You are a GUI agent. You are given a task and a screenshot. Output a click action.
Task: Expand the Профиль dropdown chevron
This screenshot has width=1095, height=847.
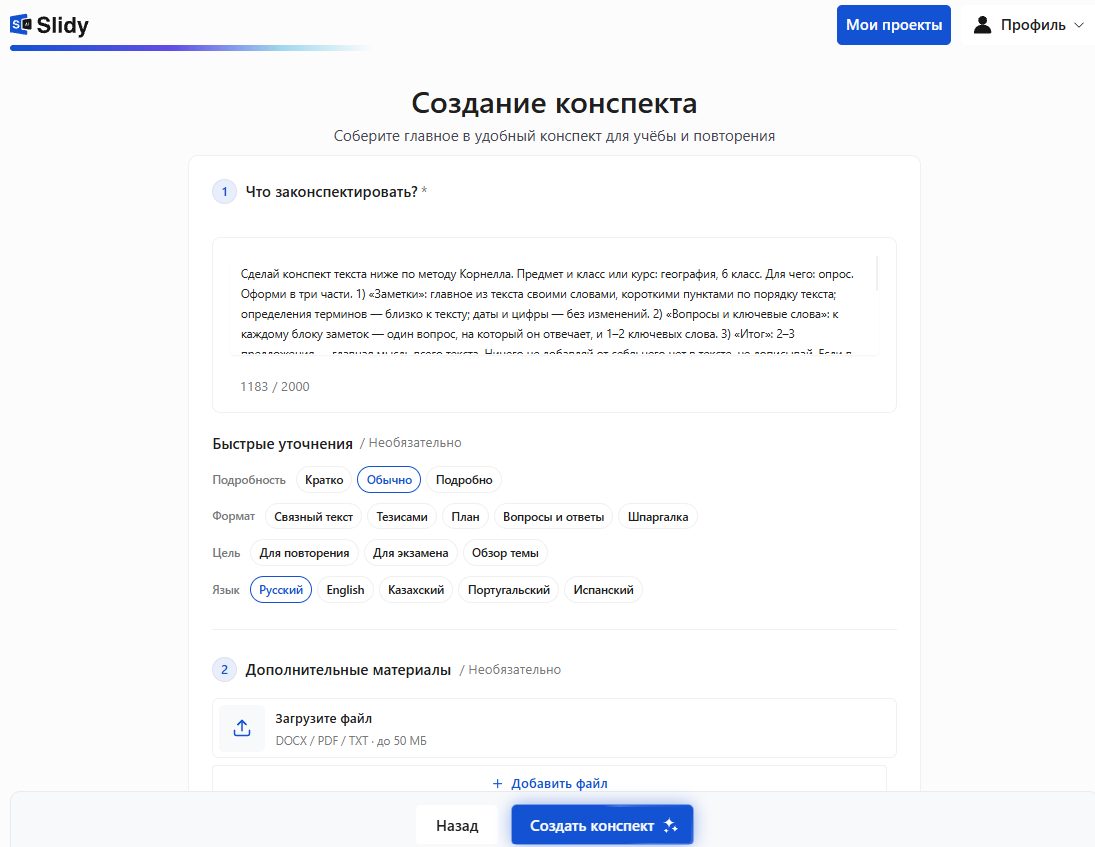1078,25
